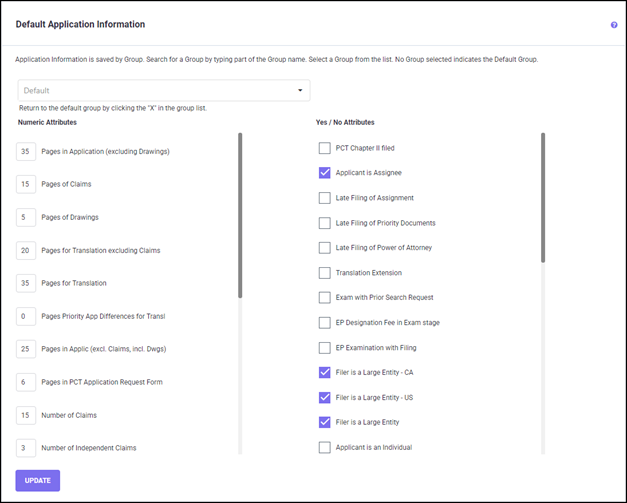Screen dimensions: 627x503
Task: Uncheck Applicant is Assignee
Action: point(324,173)
